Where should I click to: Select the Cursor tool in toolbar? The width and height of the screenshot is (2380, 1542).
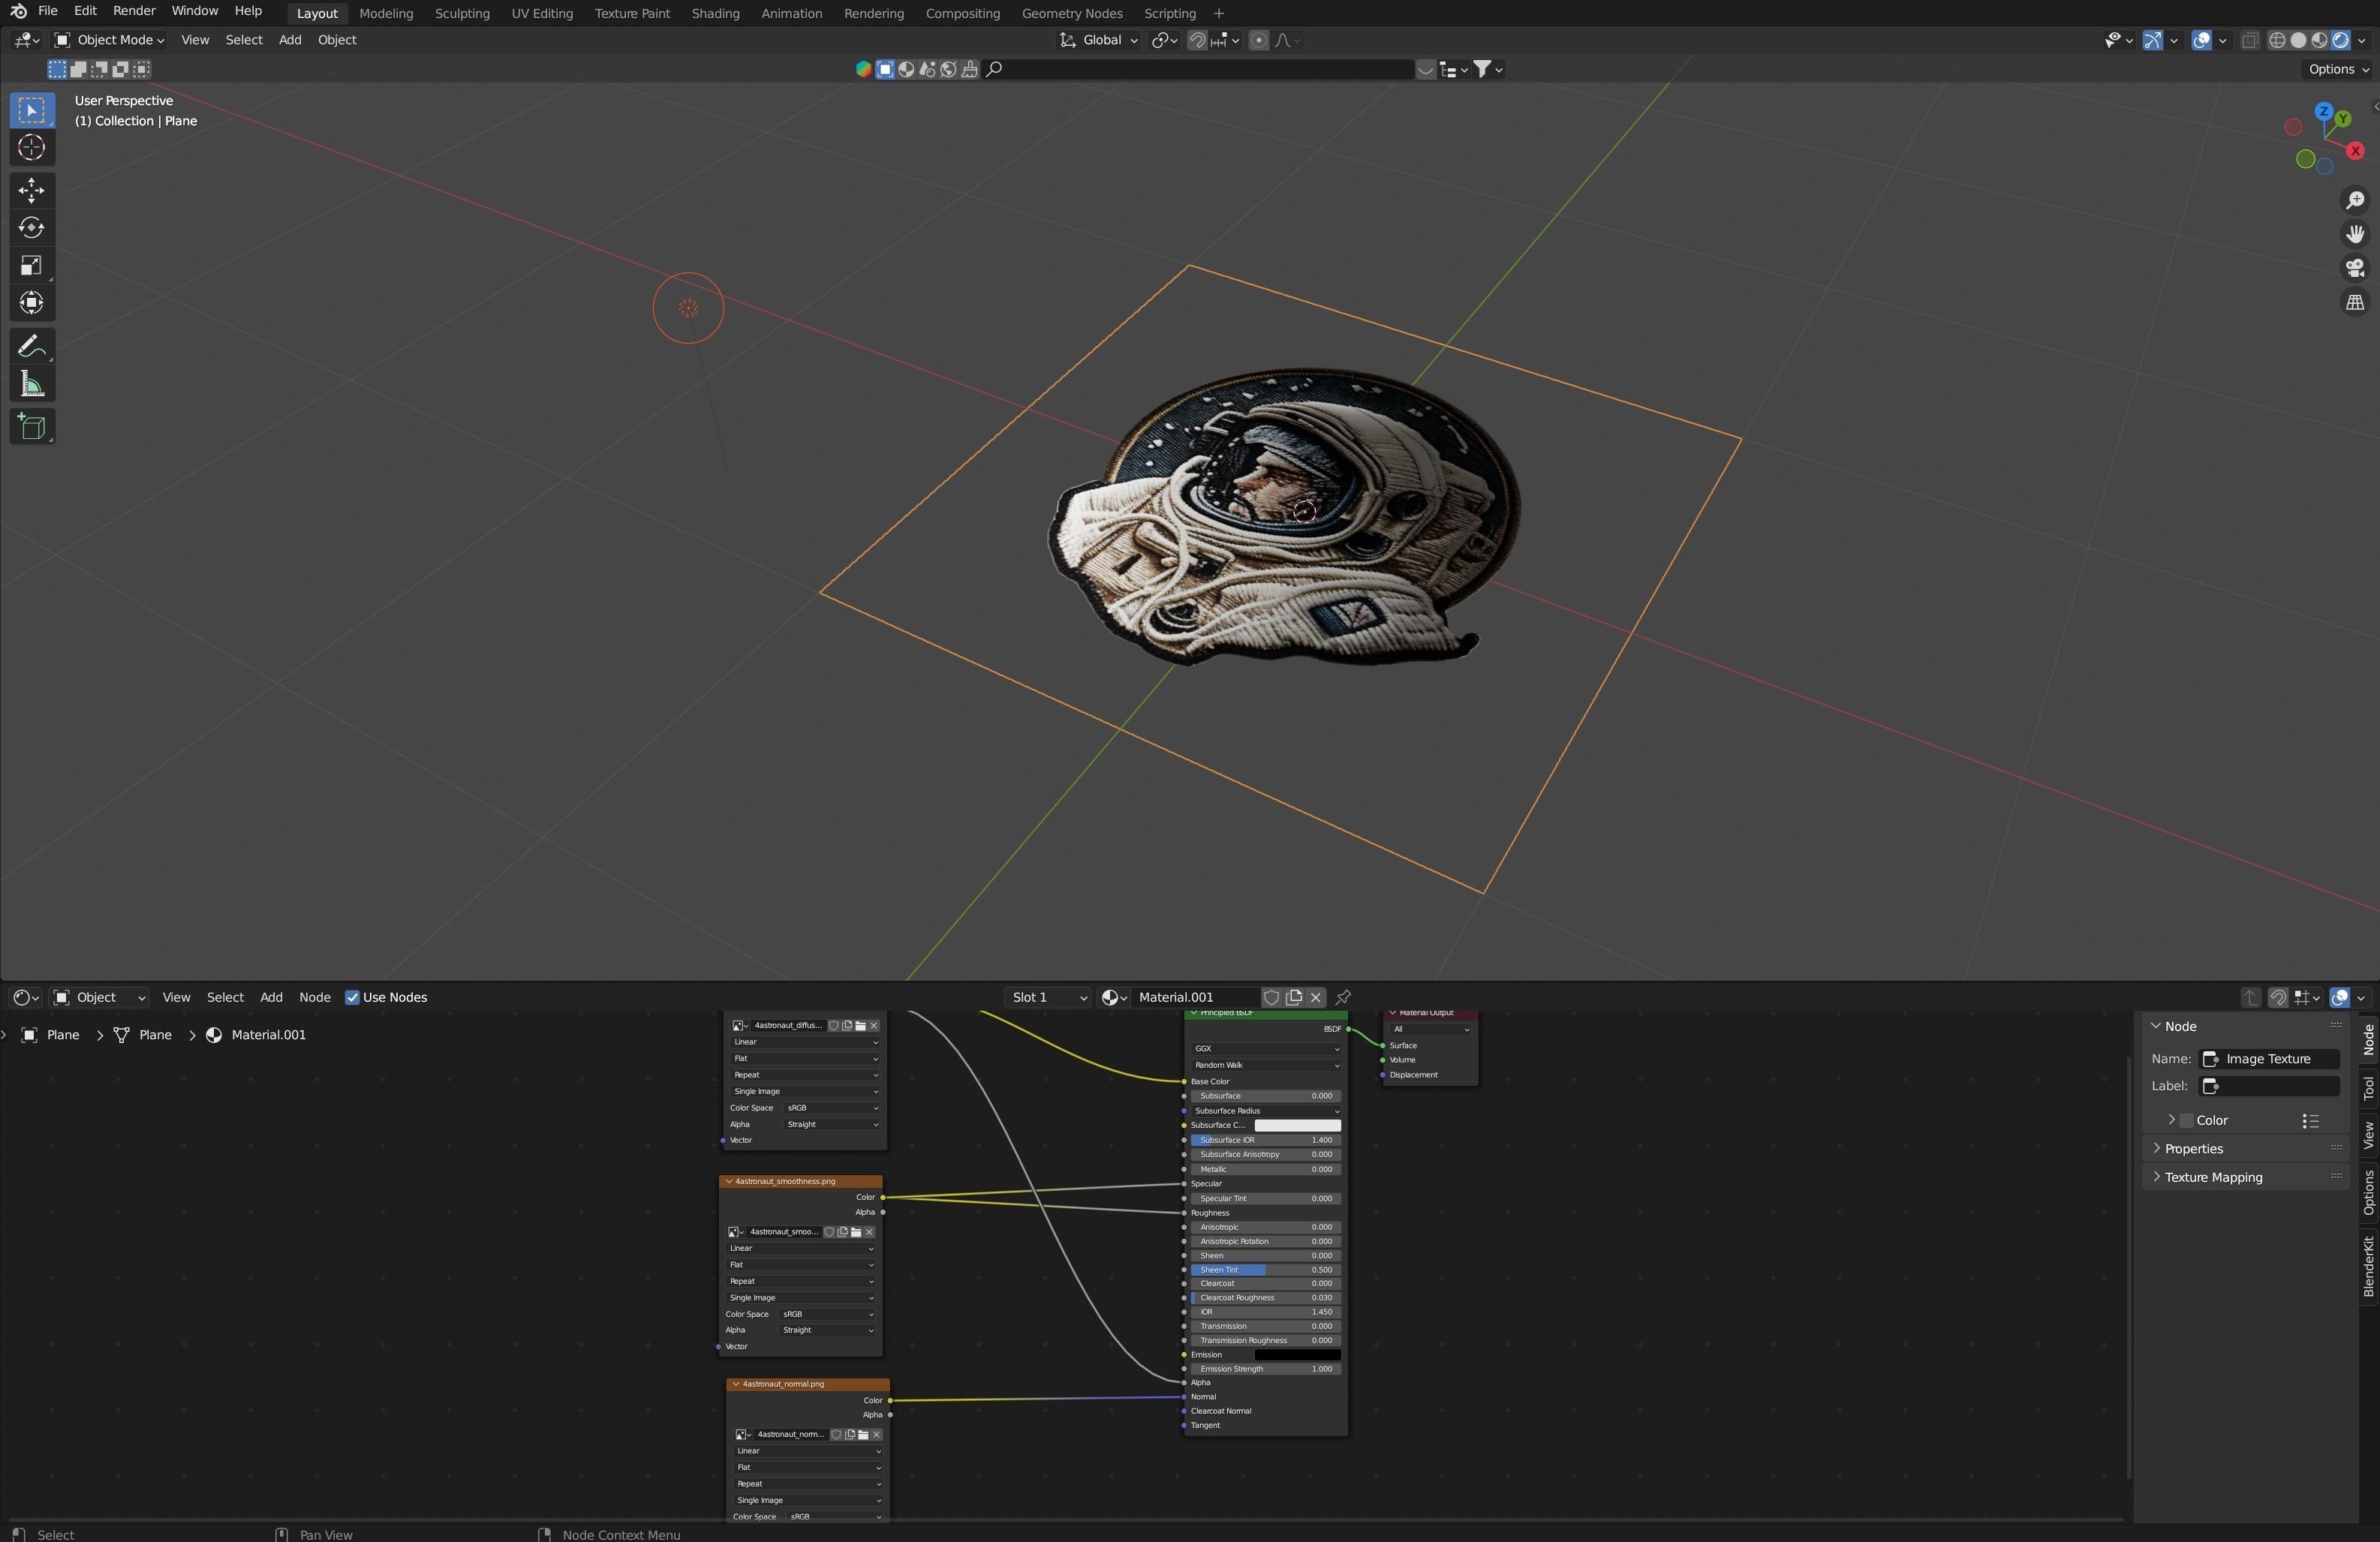click(31, 148)
